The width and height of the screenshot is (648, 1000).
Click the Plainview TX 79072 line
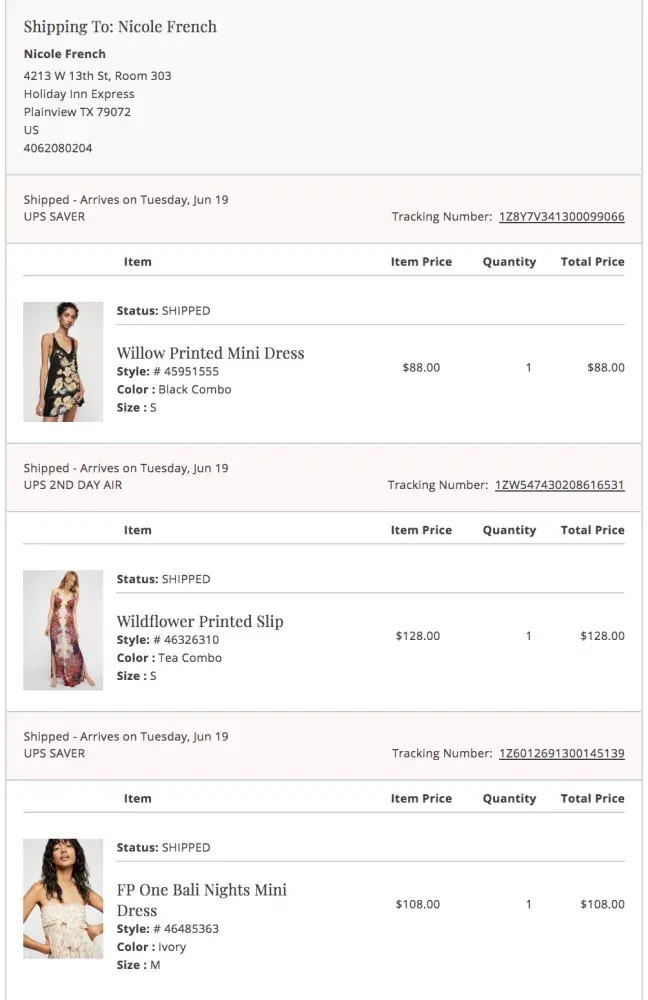pyautogui.click(x=77, y=112)
